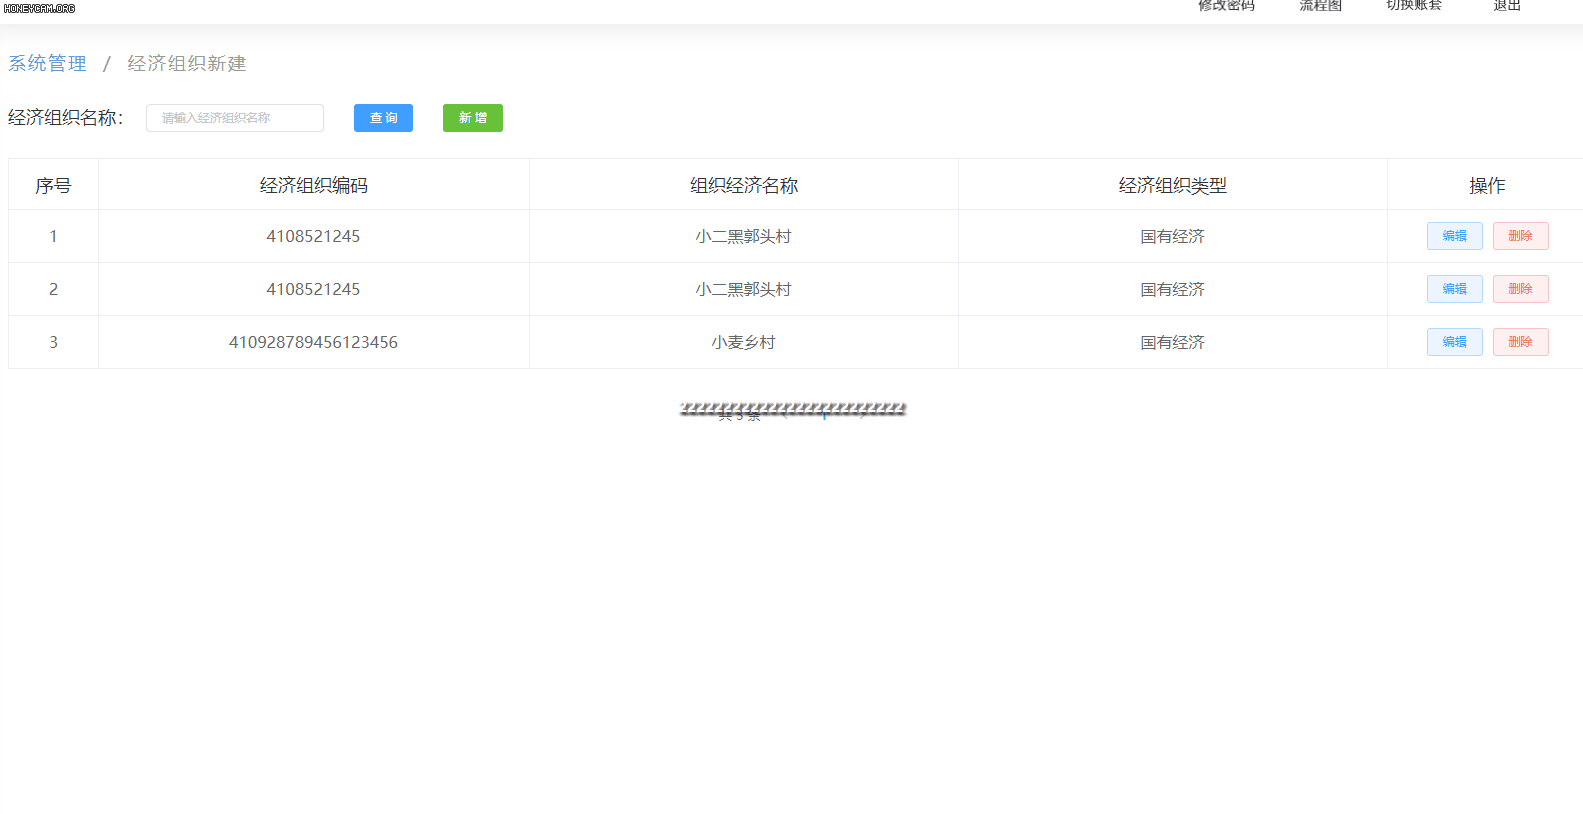Screen dimensions: 1583x814
Task: Click the 组织经济名称 column header
Action: [x=744, y=185]
